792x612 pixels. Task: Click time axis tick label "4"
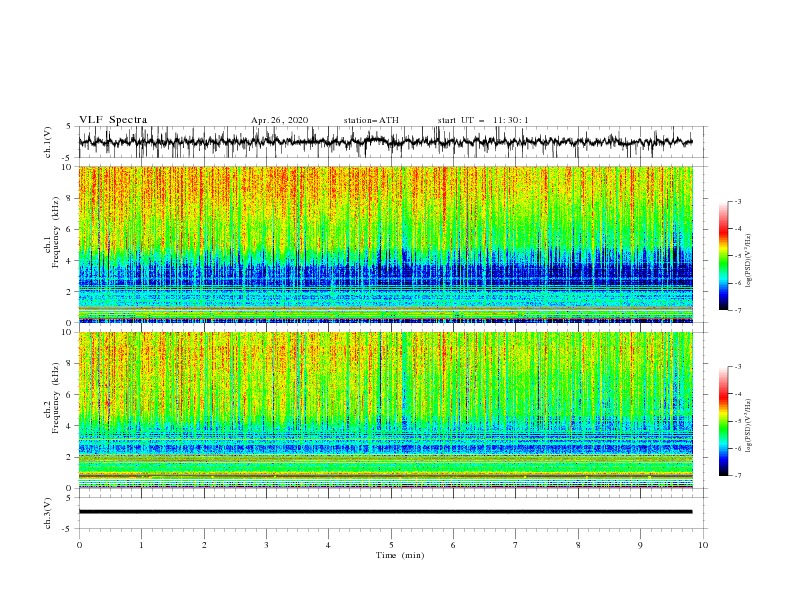[328, 545]
